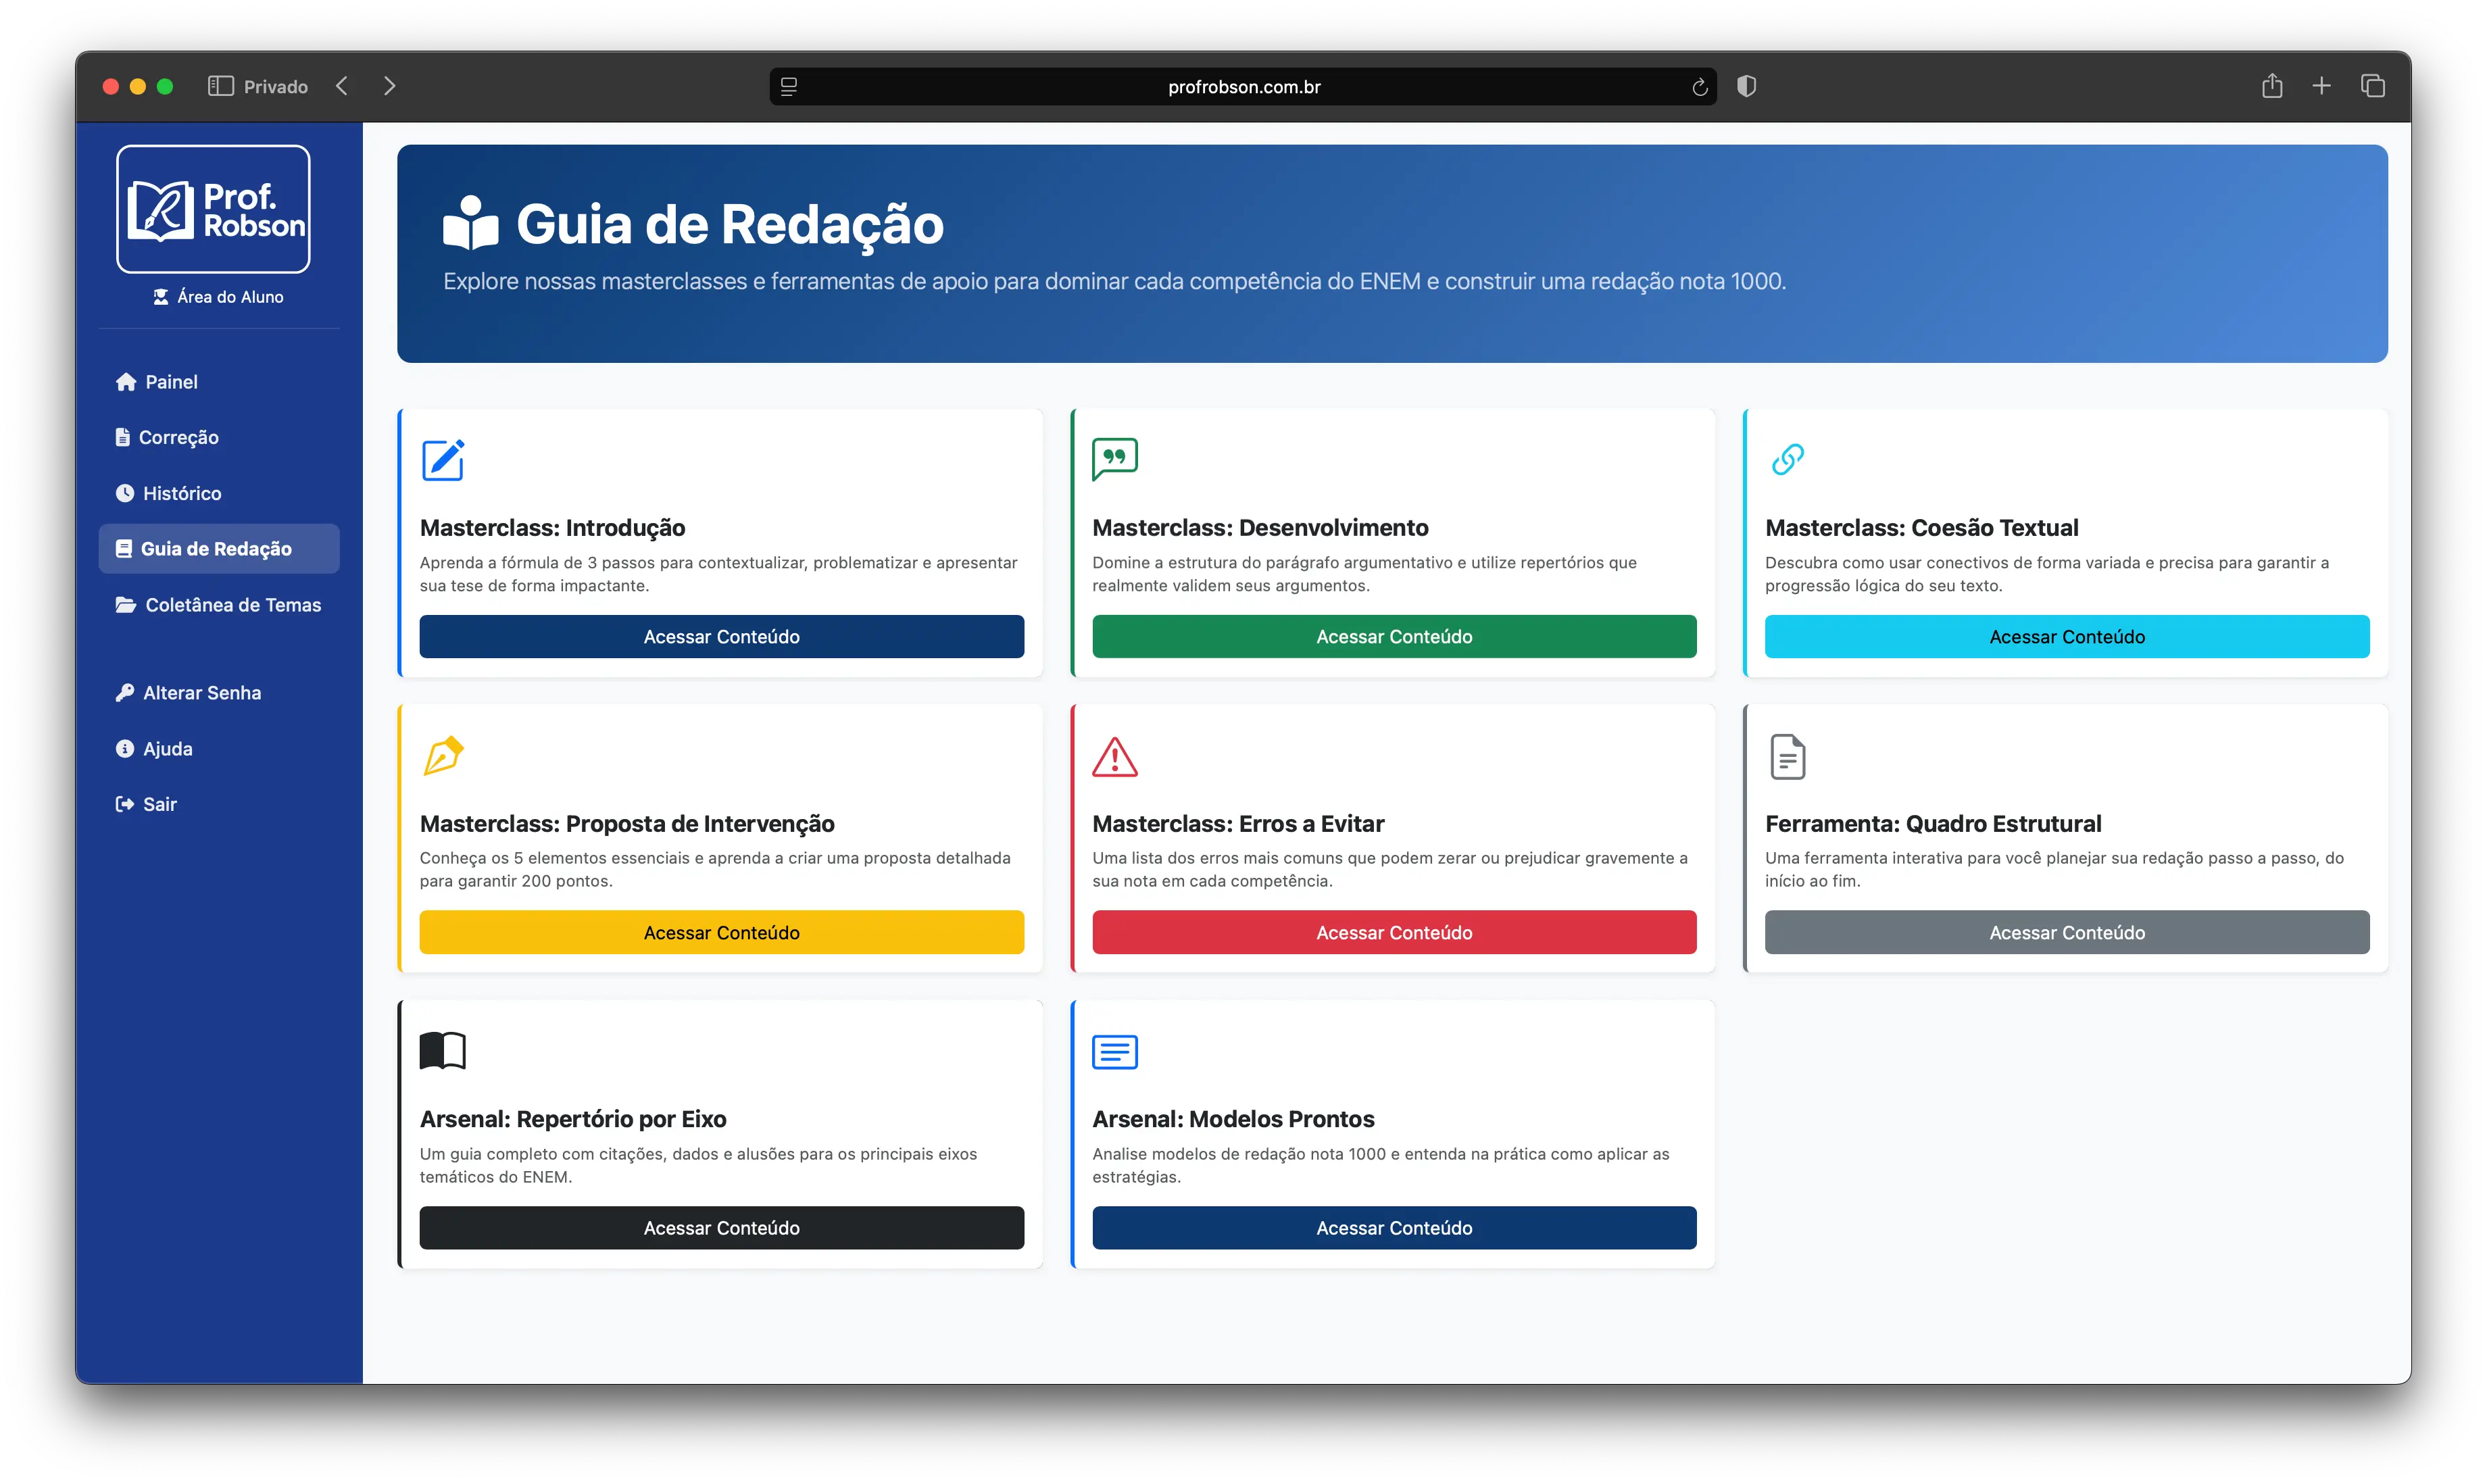Click the Arsenal: Repertório por Eixo title
The image size is (2487, 1484).
(x=573, y=1119)
